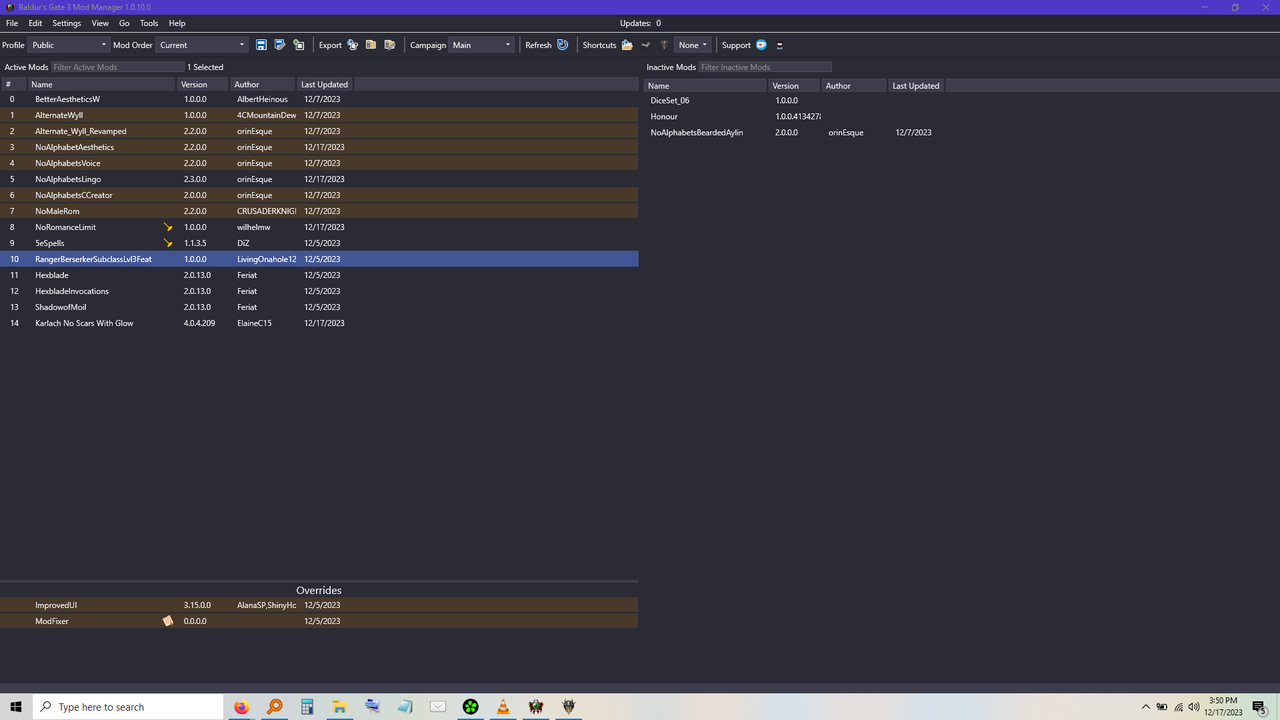Screen dimensions: 1280x720
Task: Click the Windows Start button
Action: (15, 707)
